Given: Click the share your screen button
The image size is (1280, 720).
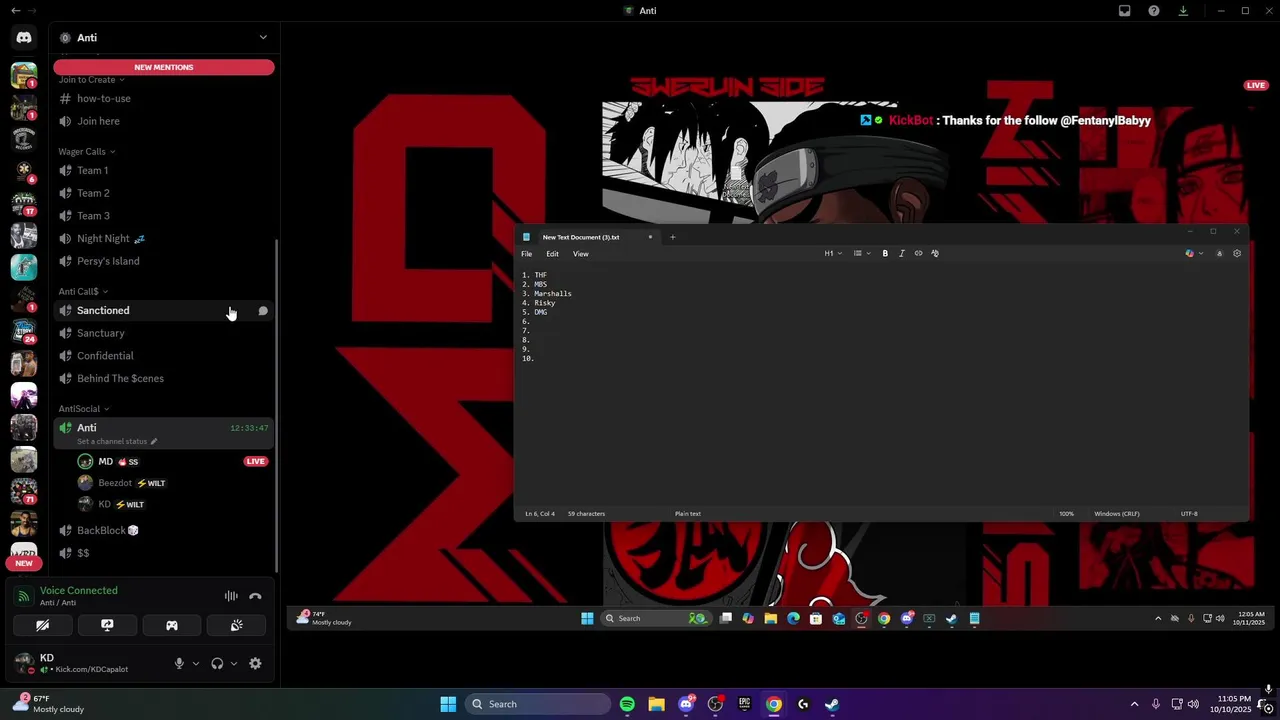Looking at the screenshot, I should [x=107, y=625].
